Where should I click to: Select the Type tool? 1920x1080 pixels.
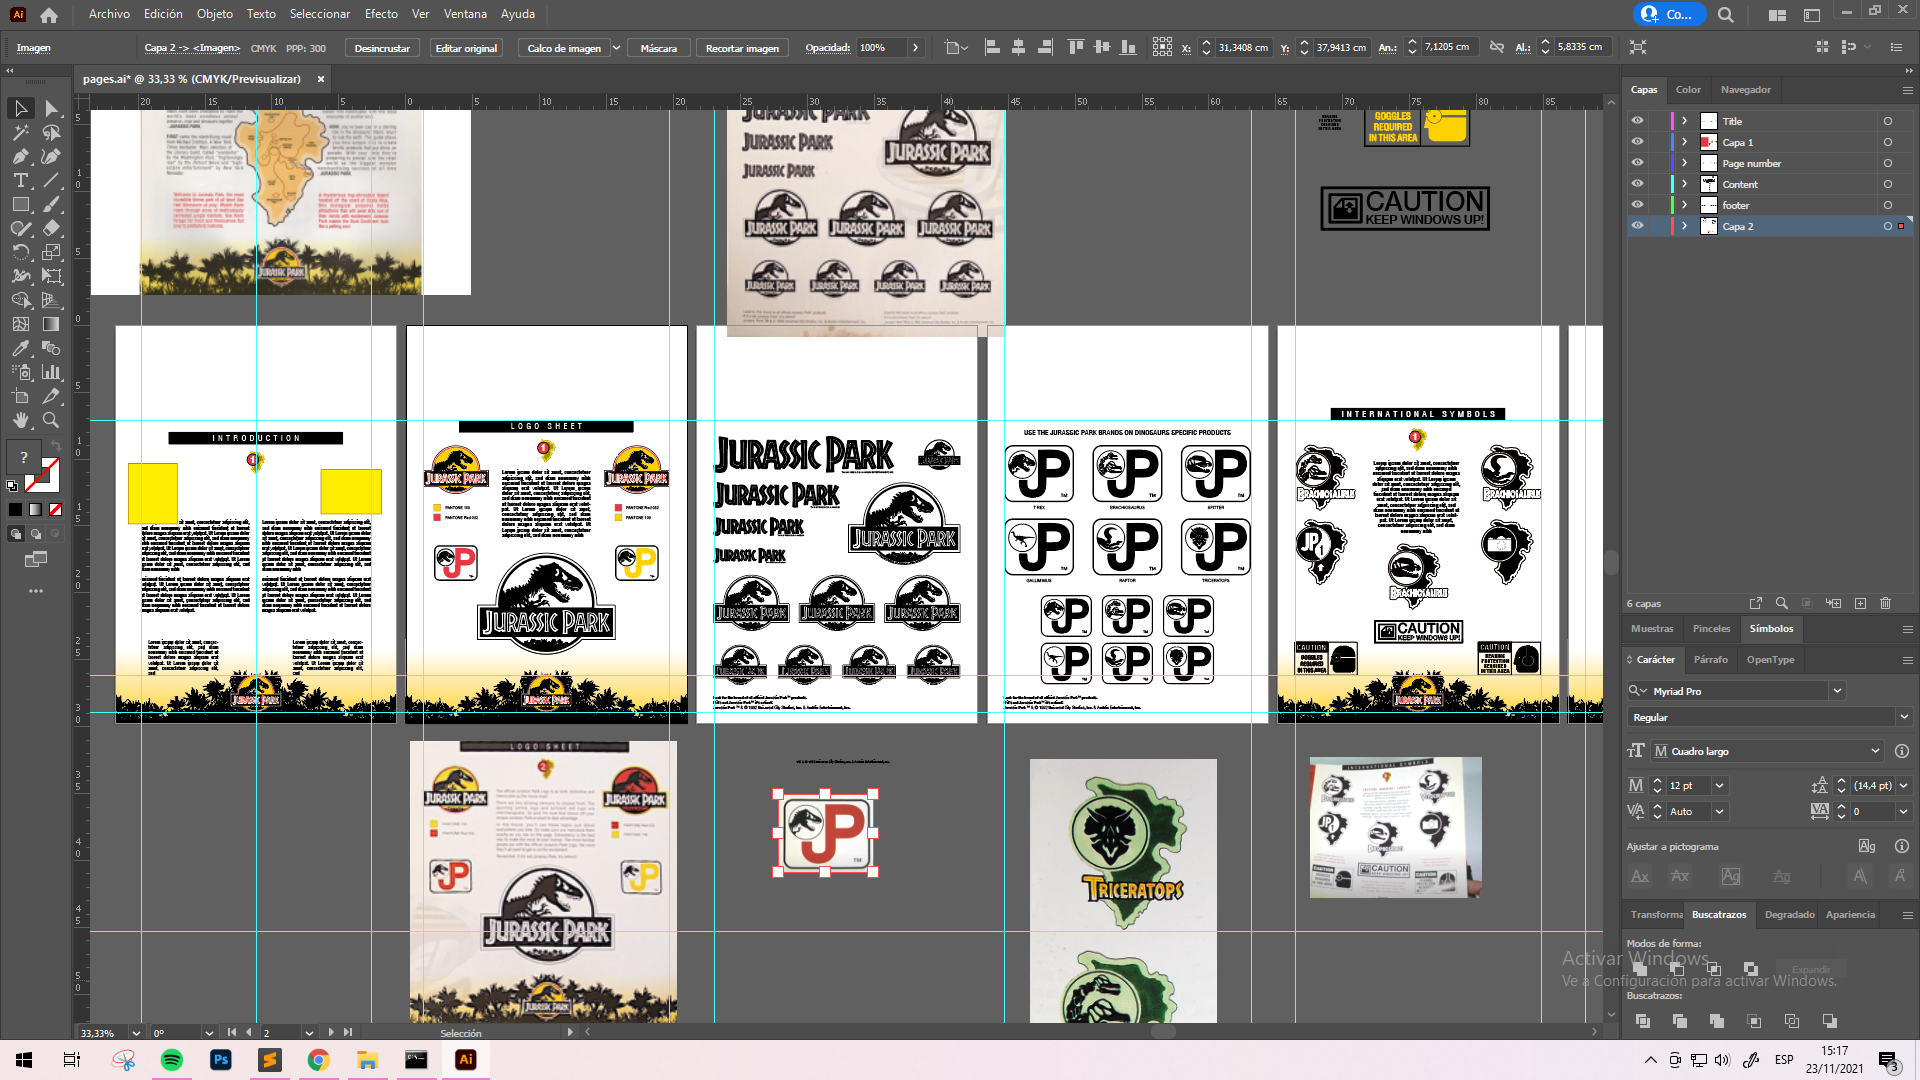click(x=21, y=180)
